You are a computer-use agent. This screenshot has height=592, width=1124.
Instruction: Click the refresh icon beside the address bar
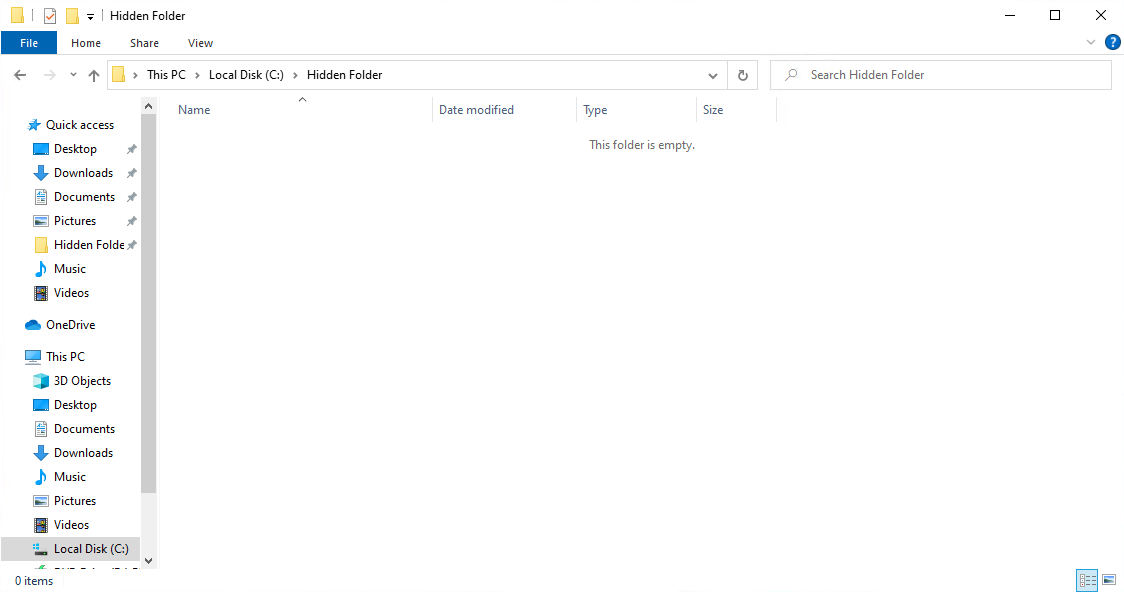741,74
